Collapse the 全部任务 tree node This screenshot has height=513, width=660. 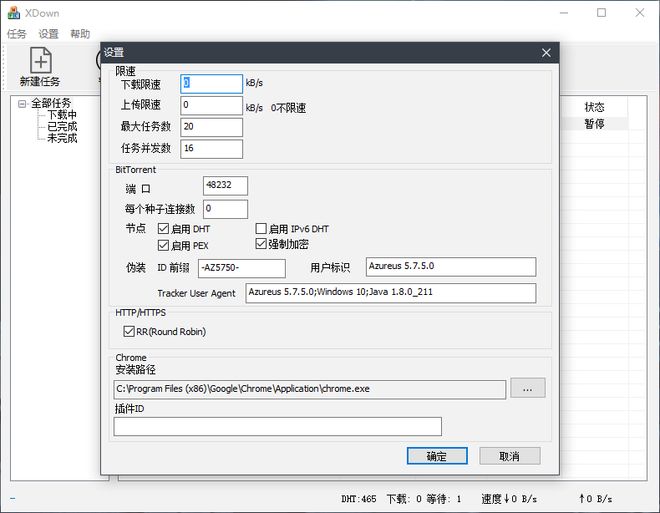click(x=22, y=103)
